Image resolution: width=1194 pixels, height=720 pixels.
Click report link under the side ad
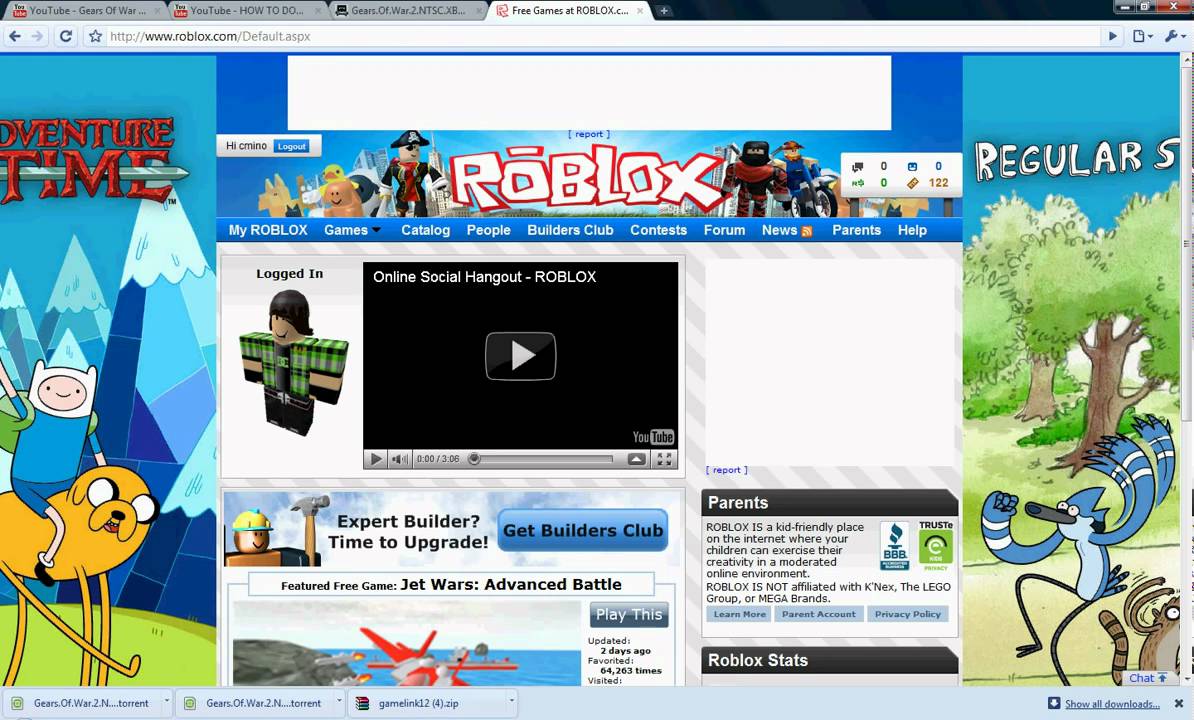[726, 470]
